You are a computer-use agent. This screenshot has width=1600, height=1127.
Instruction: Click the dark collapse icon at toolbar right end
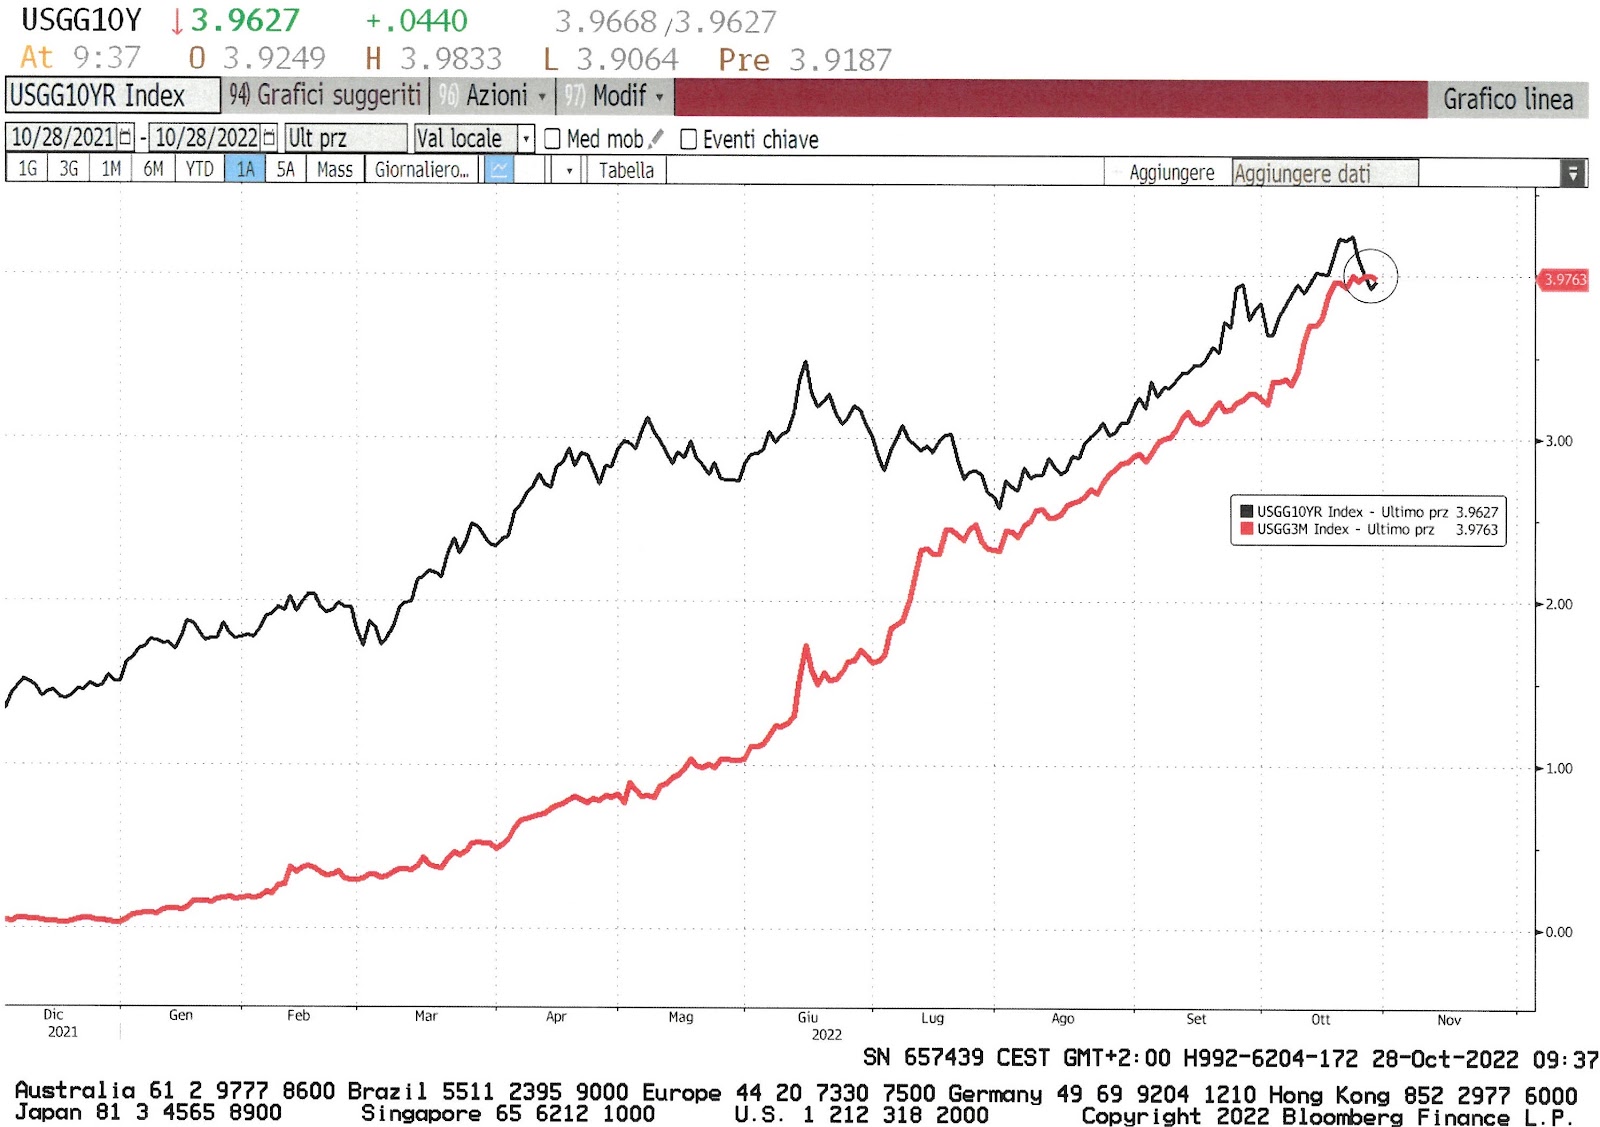pos(1573,173)
